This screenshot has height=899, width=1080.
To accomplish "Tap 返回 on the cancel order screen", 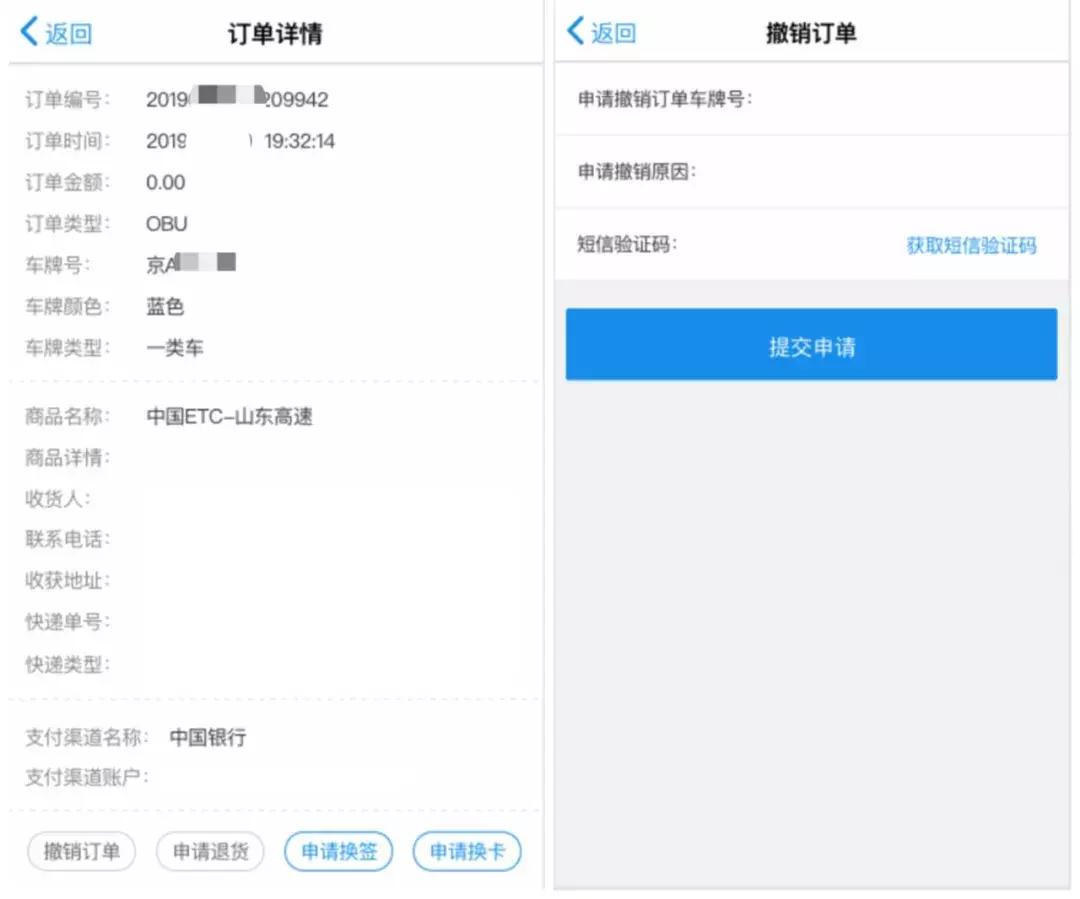I will [x=605, y=32].
